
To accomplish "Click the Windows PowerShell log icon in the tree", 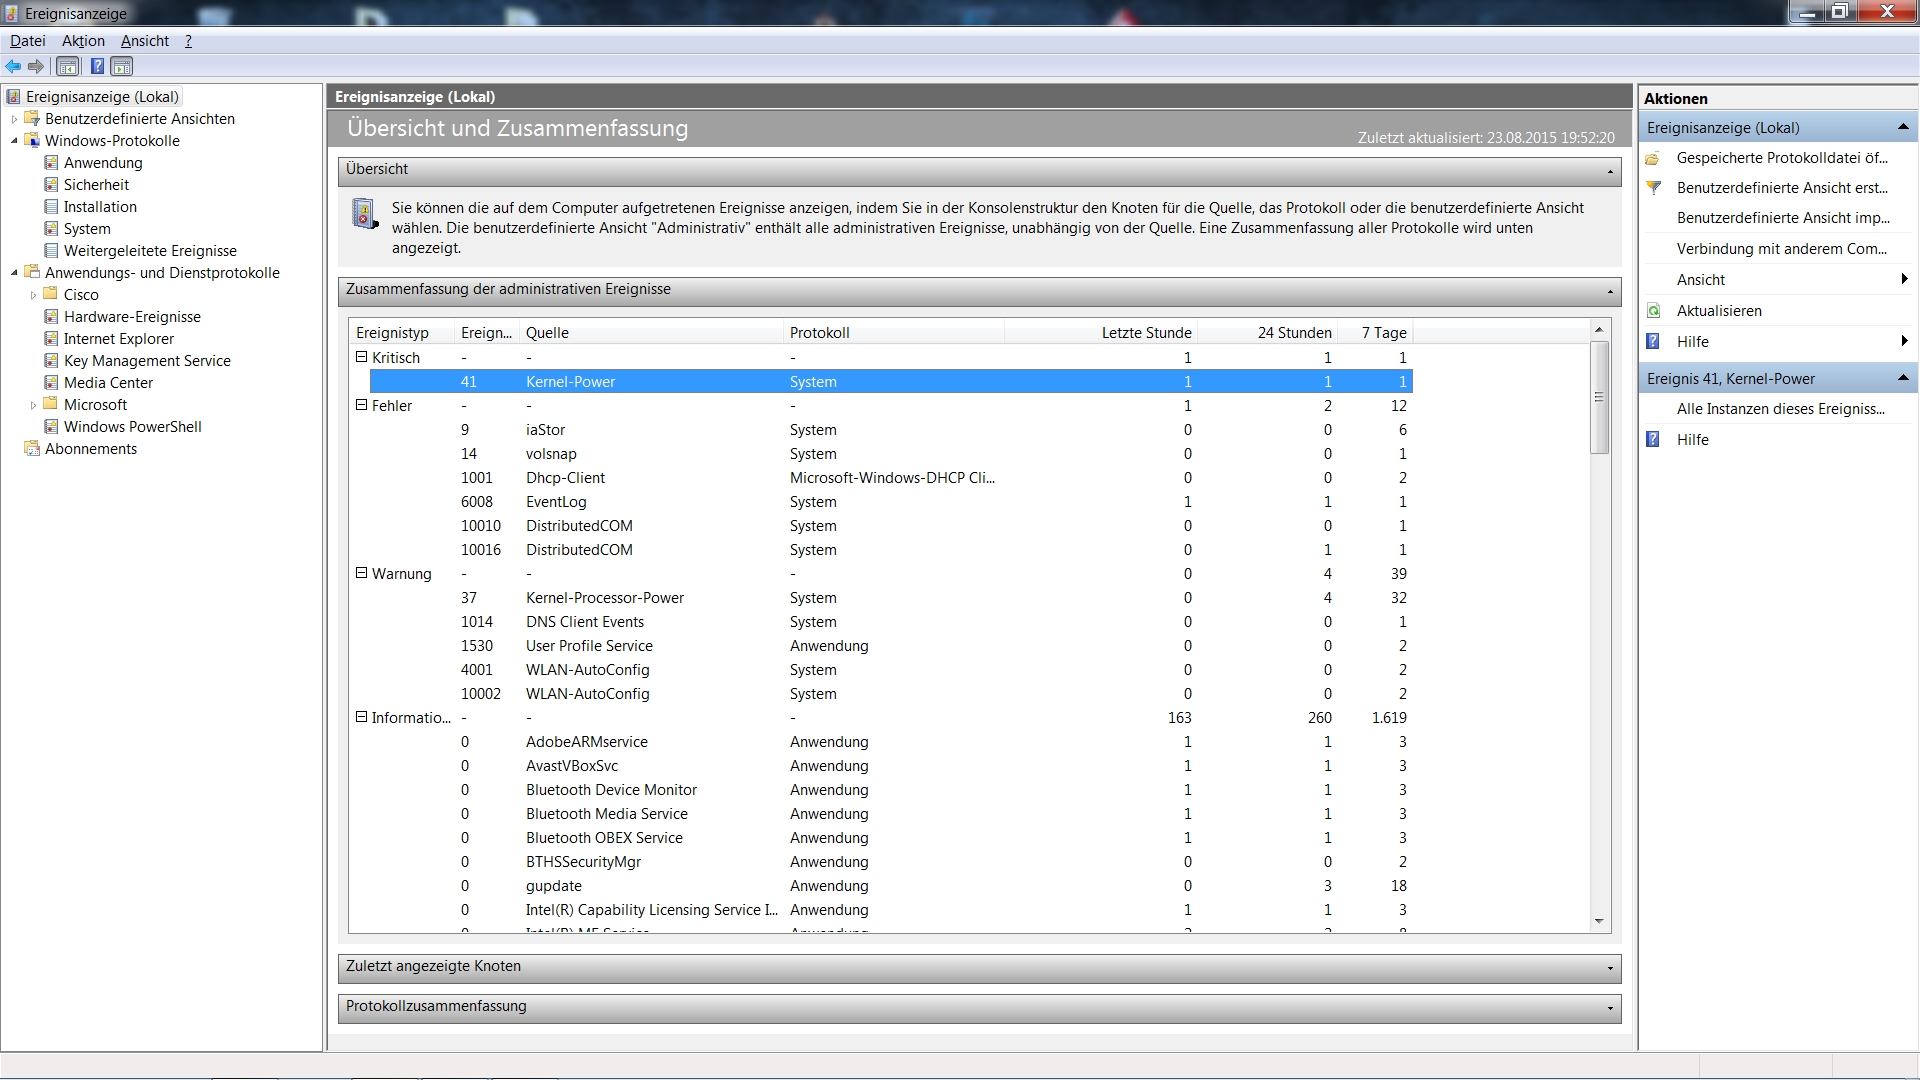I will click(51, 427).
